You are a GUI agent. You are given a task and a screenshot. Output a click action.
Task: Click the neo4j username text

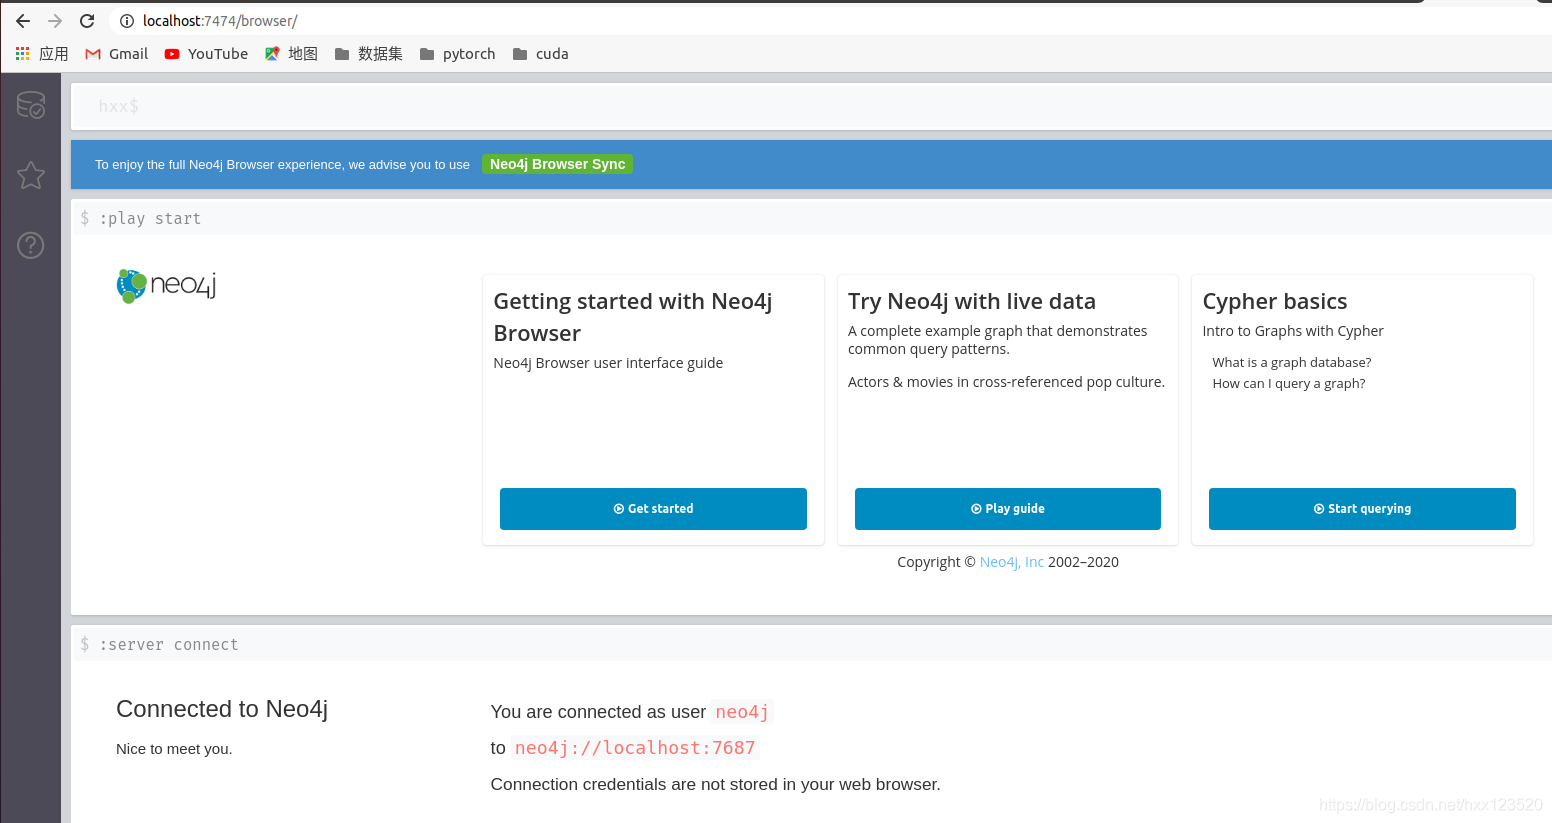pyautogui.click(x=742, y=712)
